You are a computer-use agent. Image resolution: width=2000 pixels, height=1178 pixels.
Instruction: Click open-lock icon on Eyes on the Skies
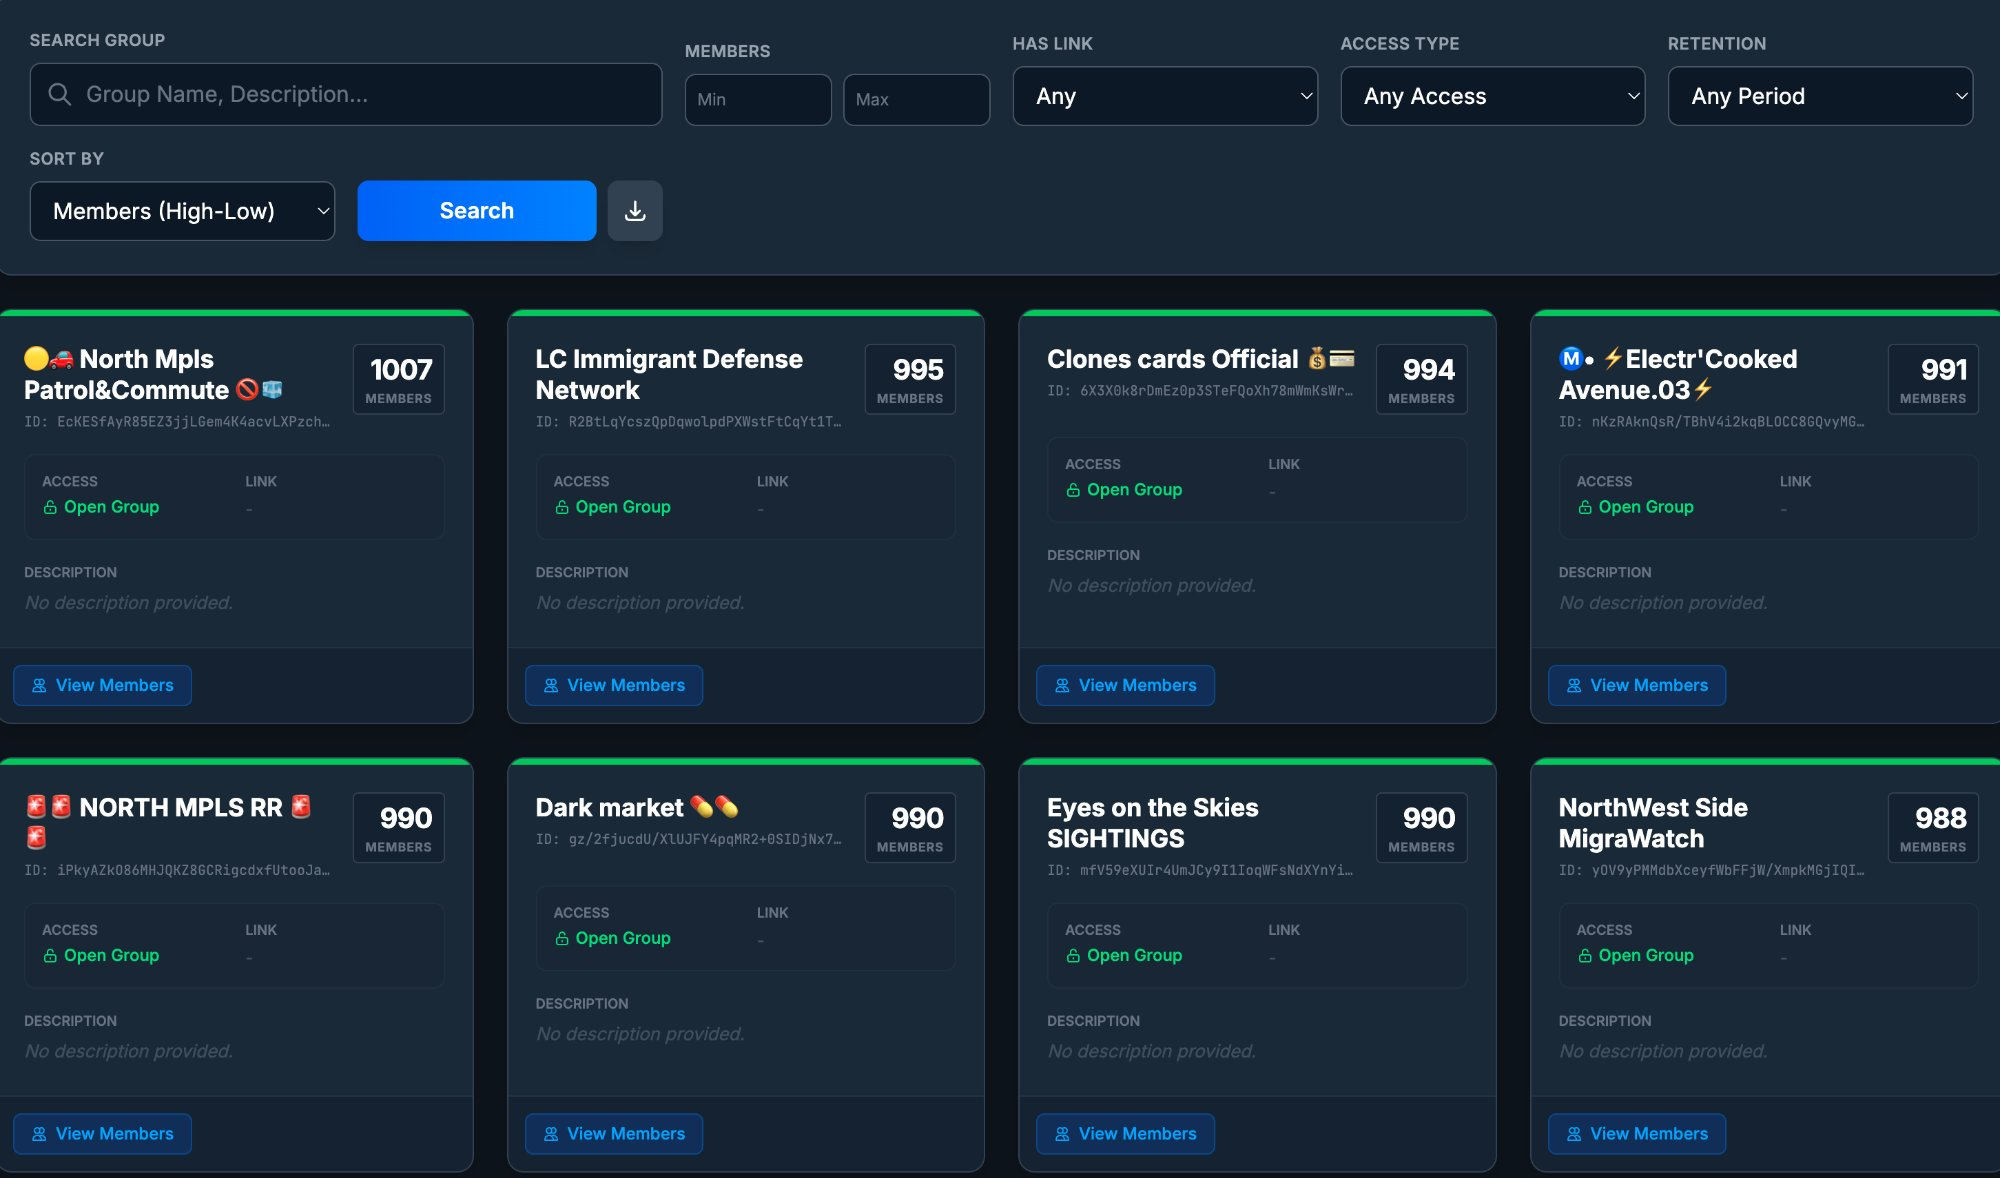pyautogui.click(x=1073, y=956)
